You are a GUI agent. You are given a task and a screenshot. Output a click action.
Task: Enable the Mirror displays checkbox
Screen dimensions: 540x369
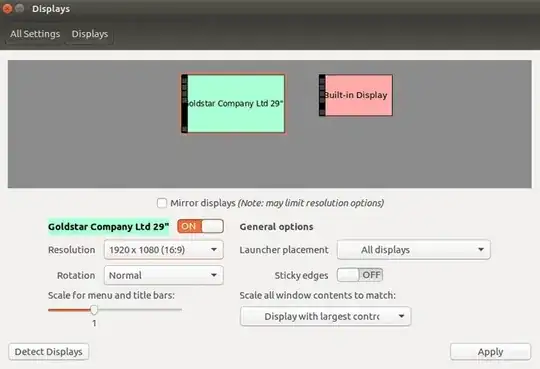(x=162, y=203)
